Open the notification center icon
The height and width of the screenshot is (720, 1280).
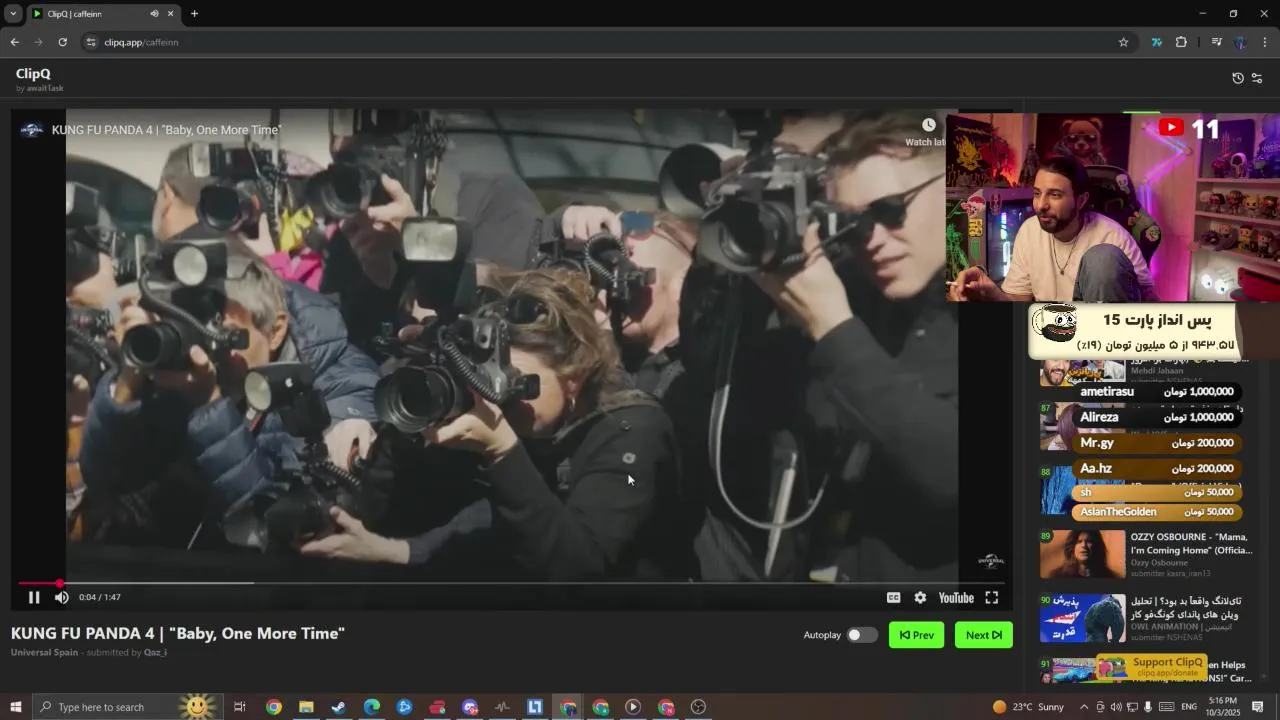[x=1258, y=707]
